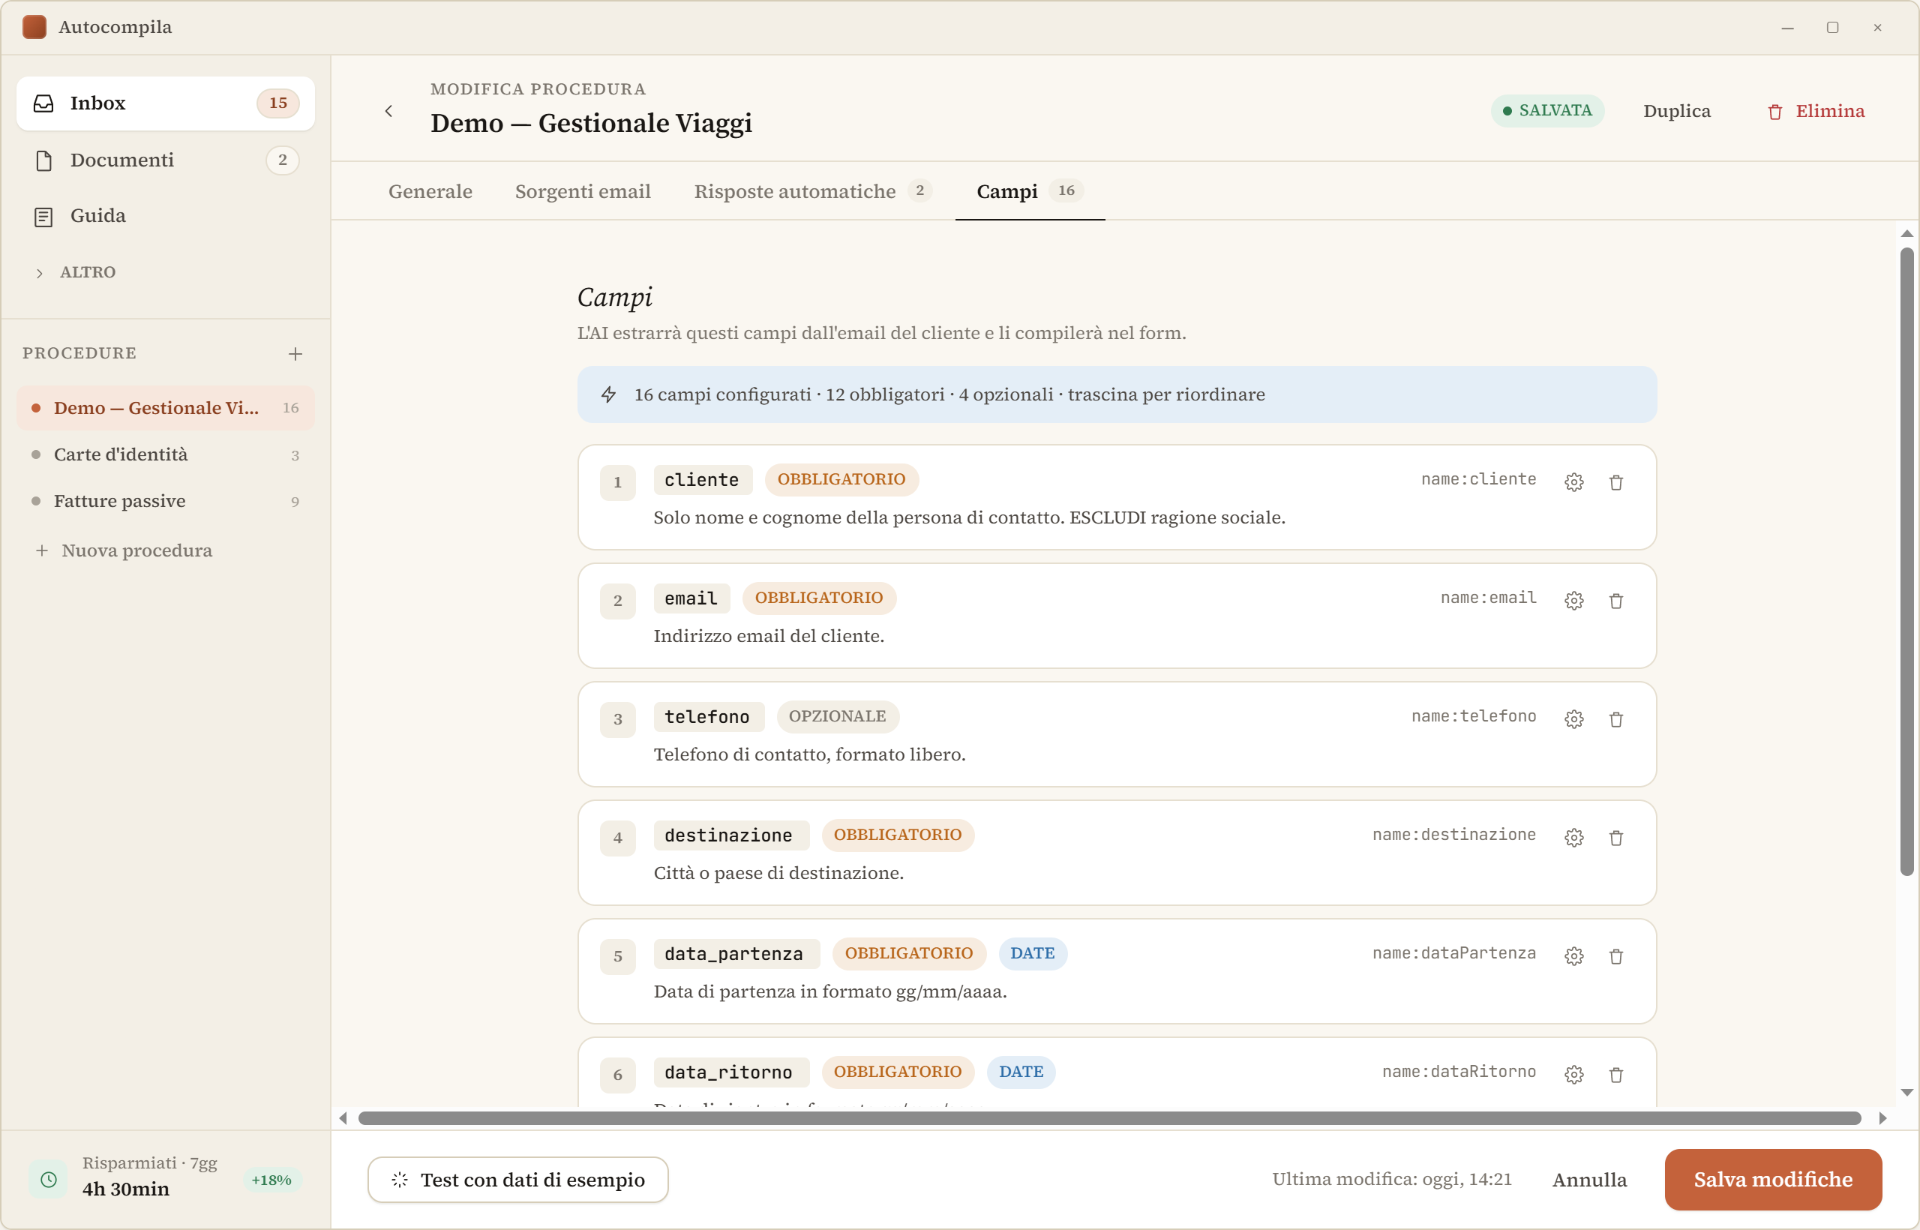Image resolution: width=1920 pixels, height=1230 pixels.
Task: Click the back arrow next to procedure title
Action: (389, 111)
